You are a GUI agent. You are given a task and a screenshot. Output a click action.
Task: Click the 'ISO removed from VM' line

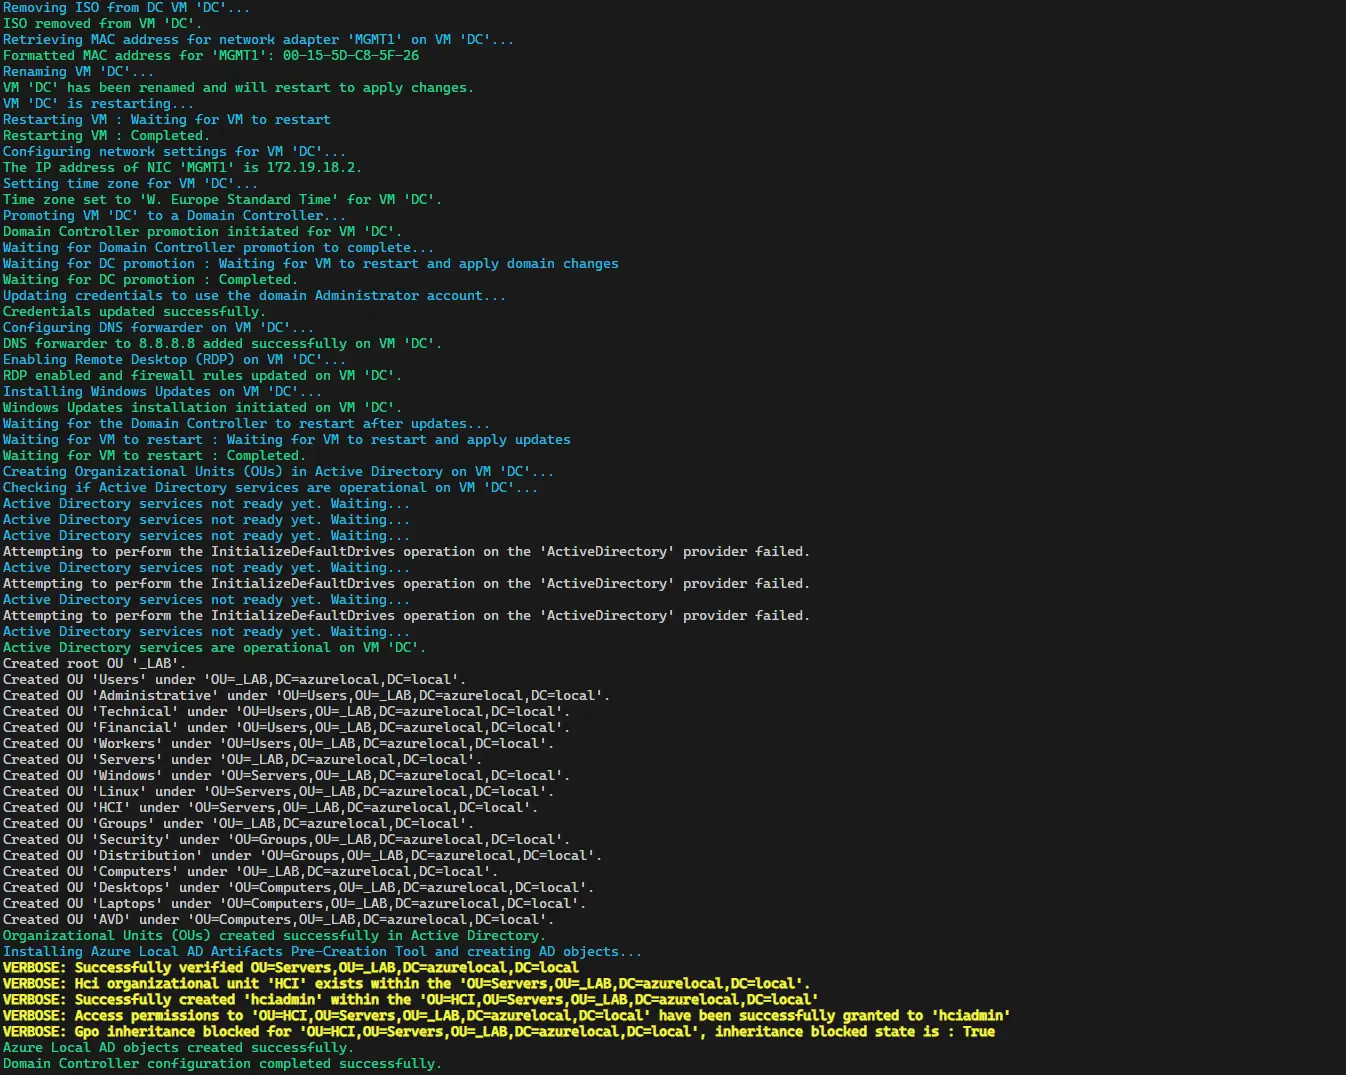coord(102,24)
